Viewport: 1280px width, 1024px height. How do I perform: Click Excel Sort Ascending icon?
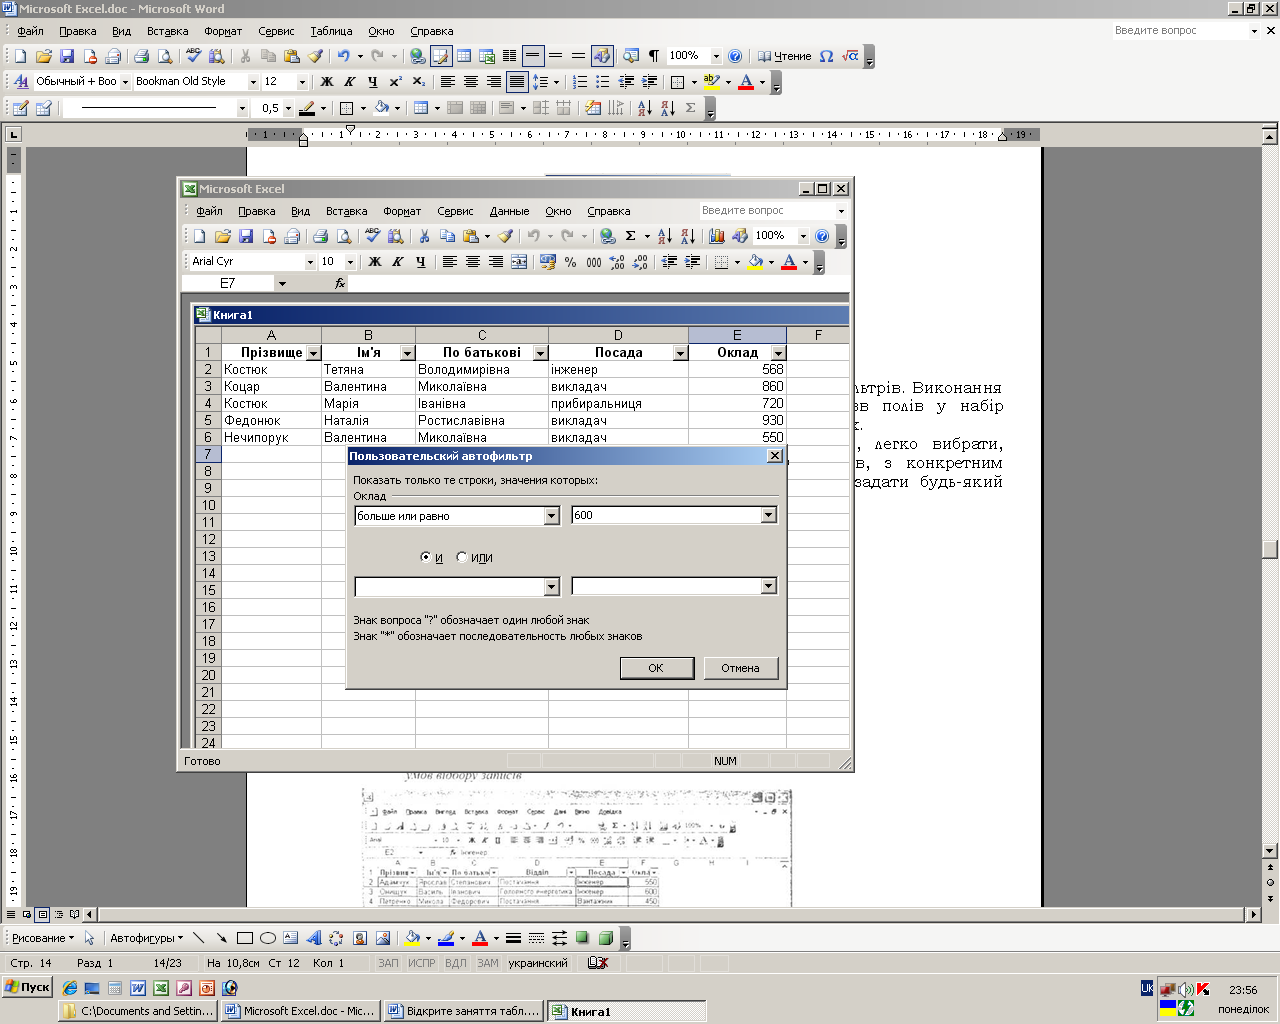click(665, 236)
